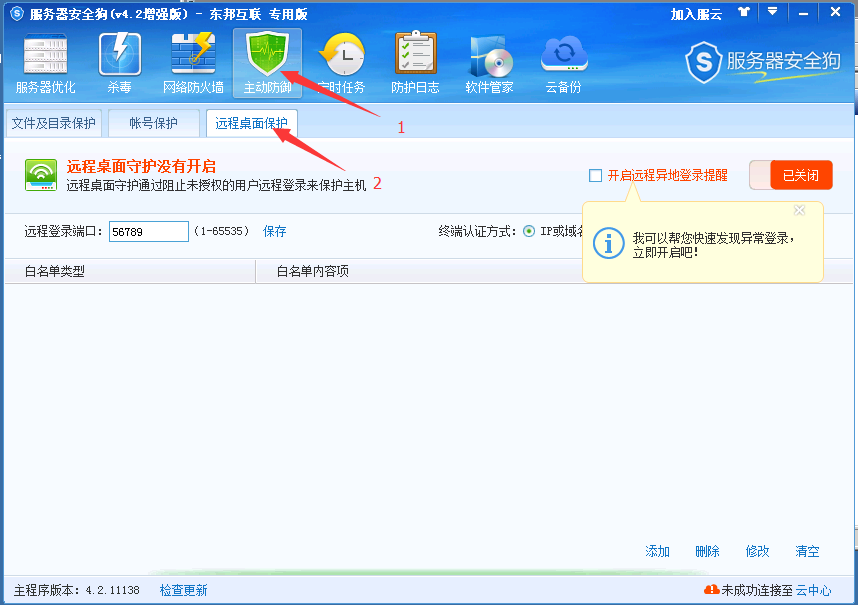
Task: Open the 防护日志 protection log clipboard icon
Action: click(x=415, y=53)
